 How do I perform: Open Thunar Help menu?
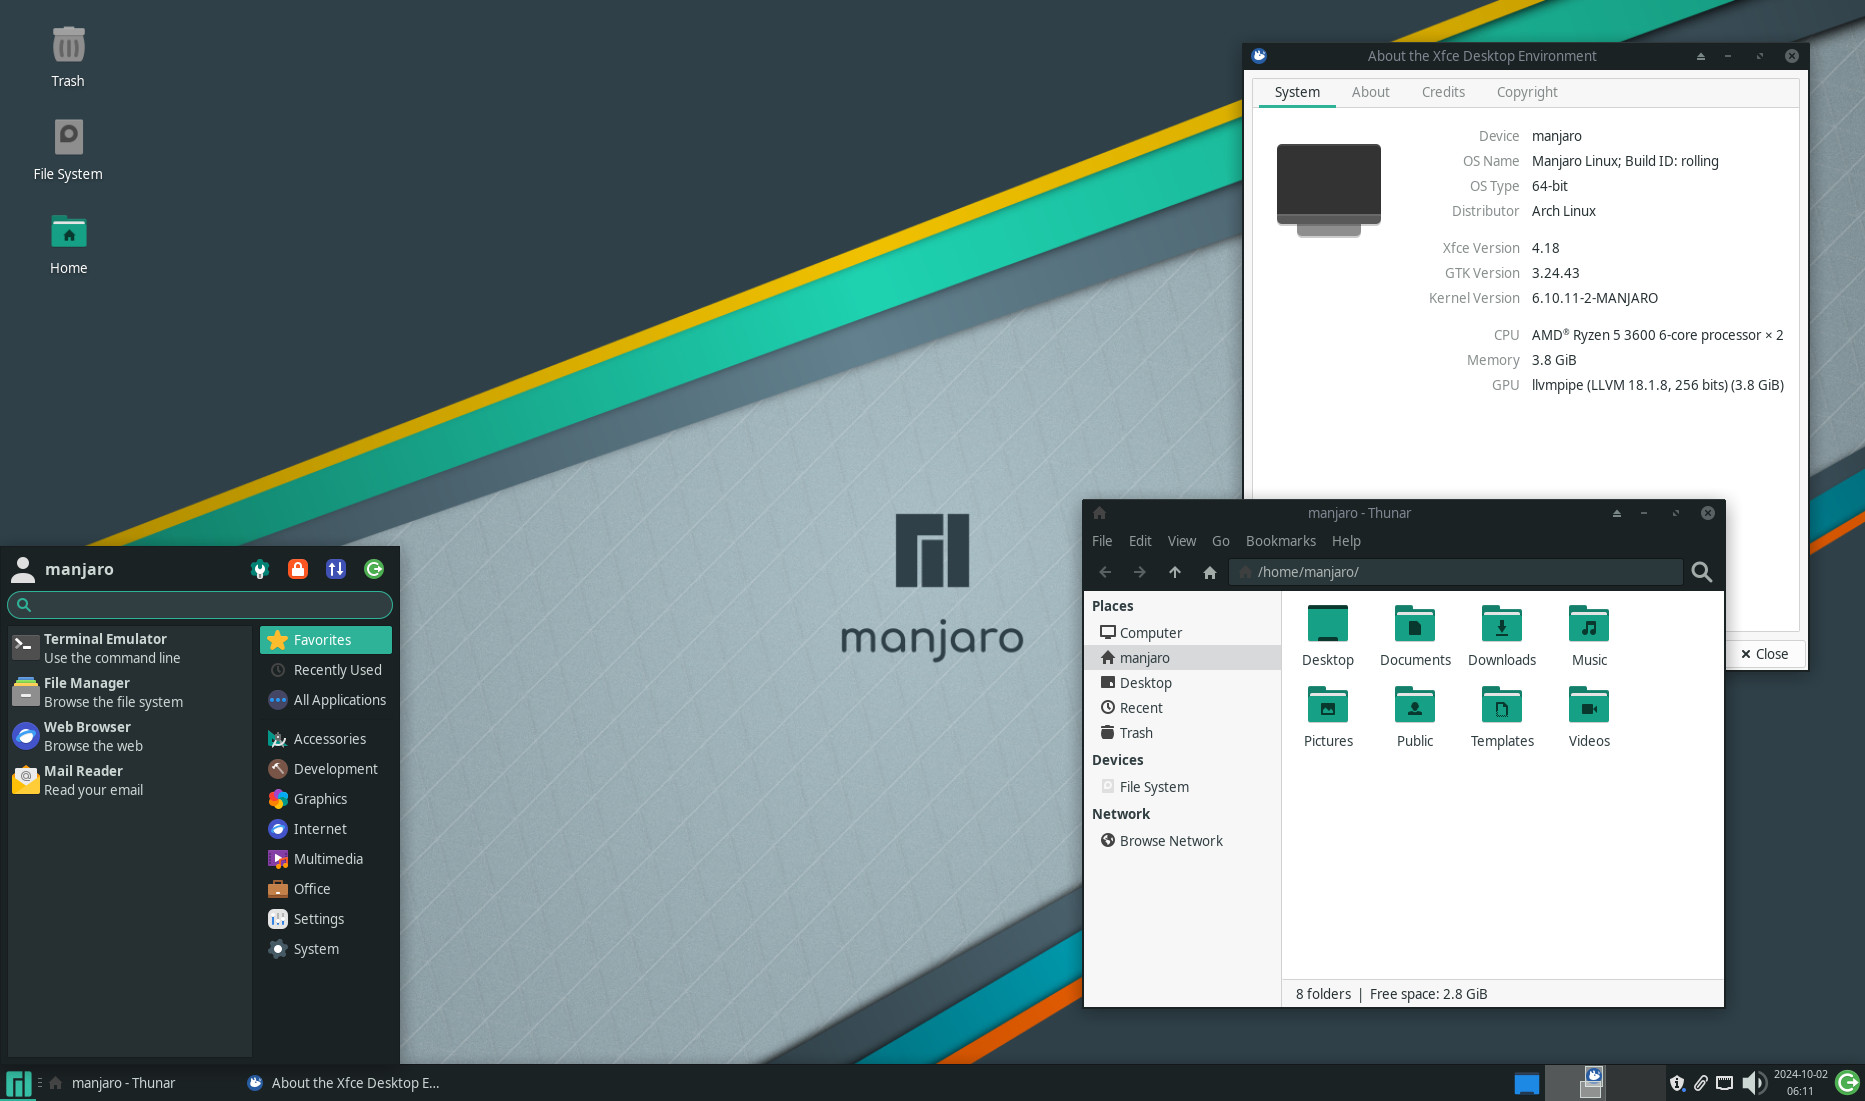coord(1346,541)
